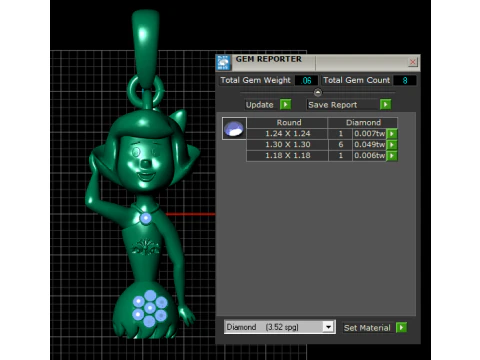The image size is (480, 360).
Task: Click the Gem Reporter title bar icon
Action: coord(223,63)
